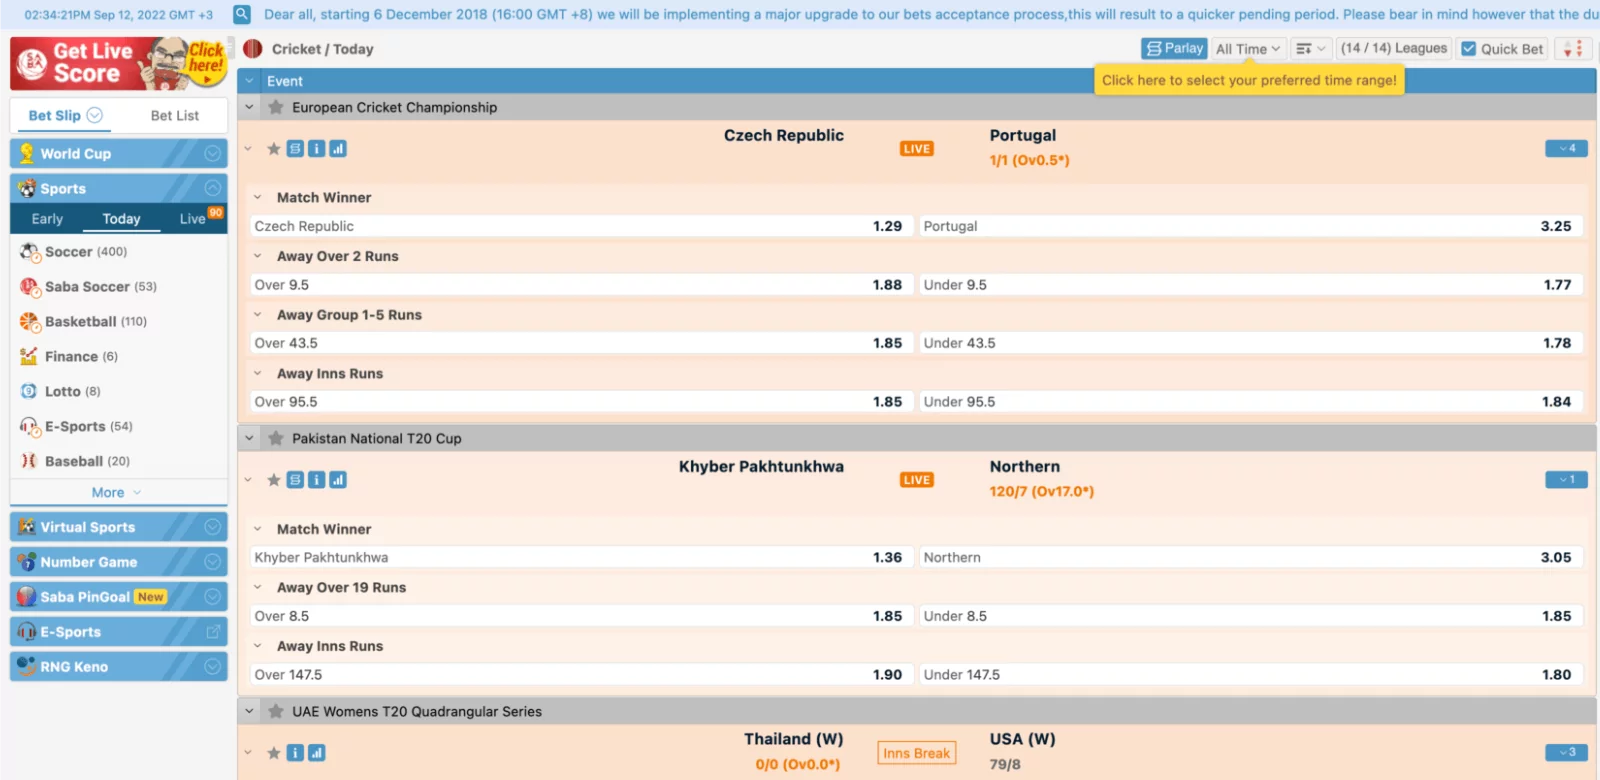Image resolution: width=1600 pixels, height=780 pixels.
Task: Open the All Time range dropdown
Action: click(1248, 49)
